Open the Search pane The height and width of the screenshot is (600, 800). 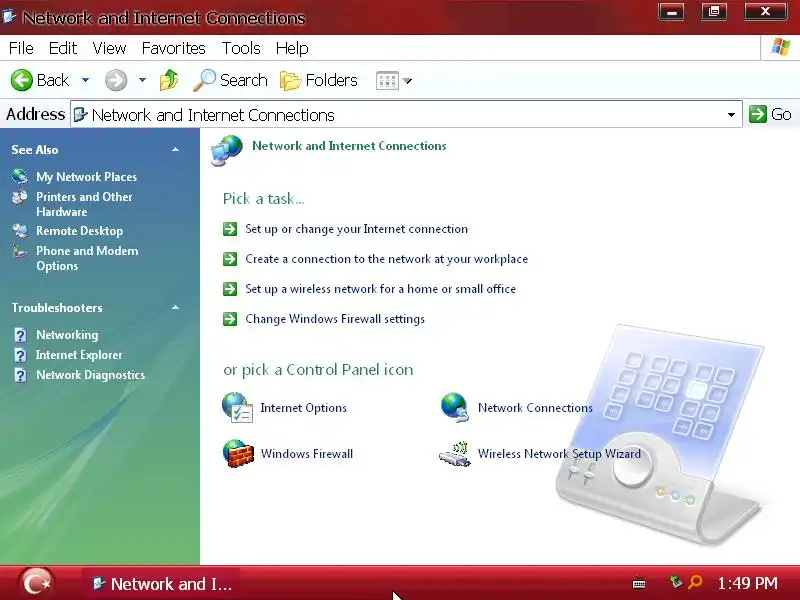[230, 80]
